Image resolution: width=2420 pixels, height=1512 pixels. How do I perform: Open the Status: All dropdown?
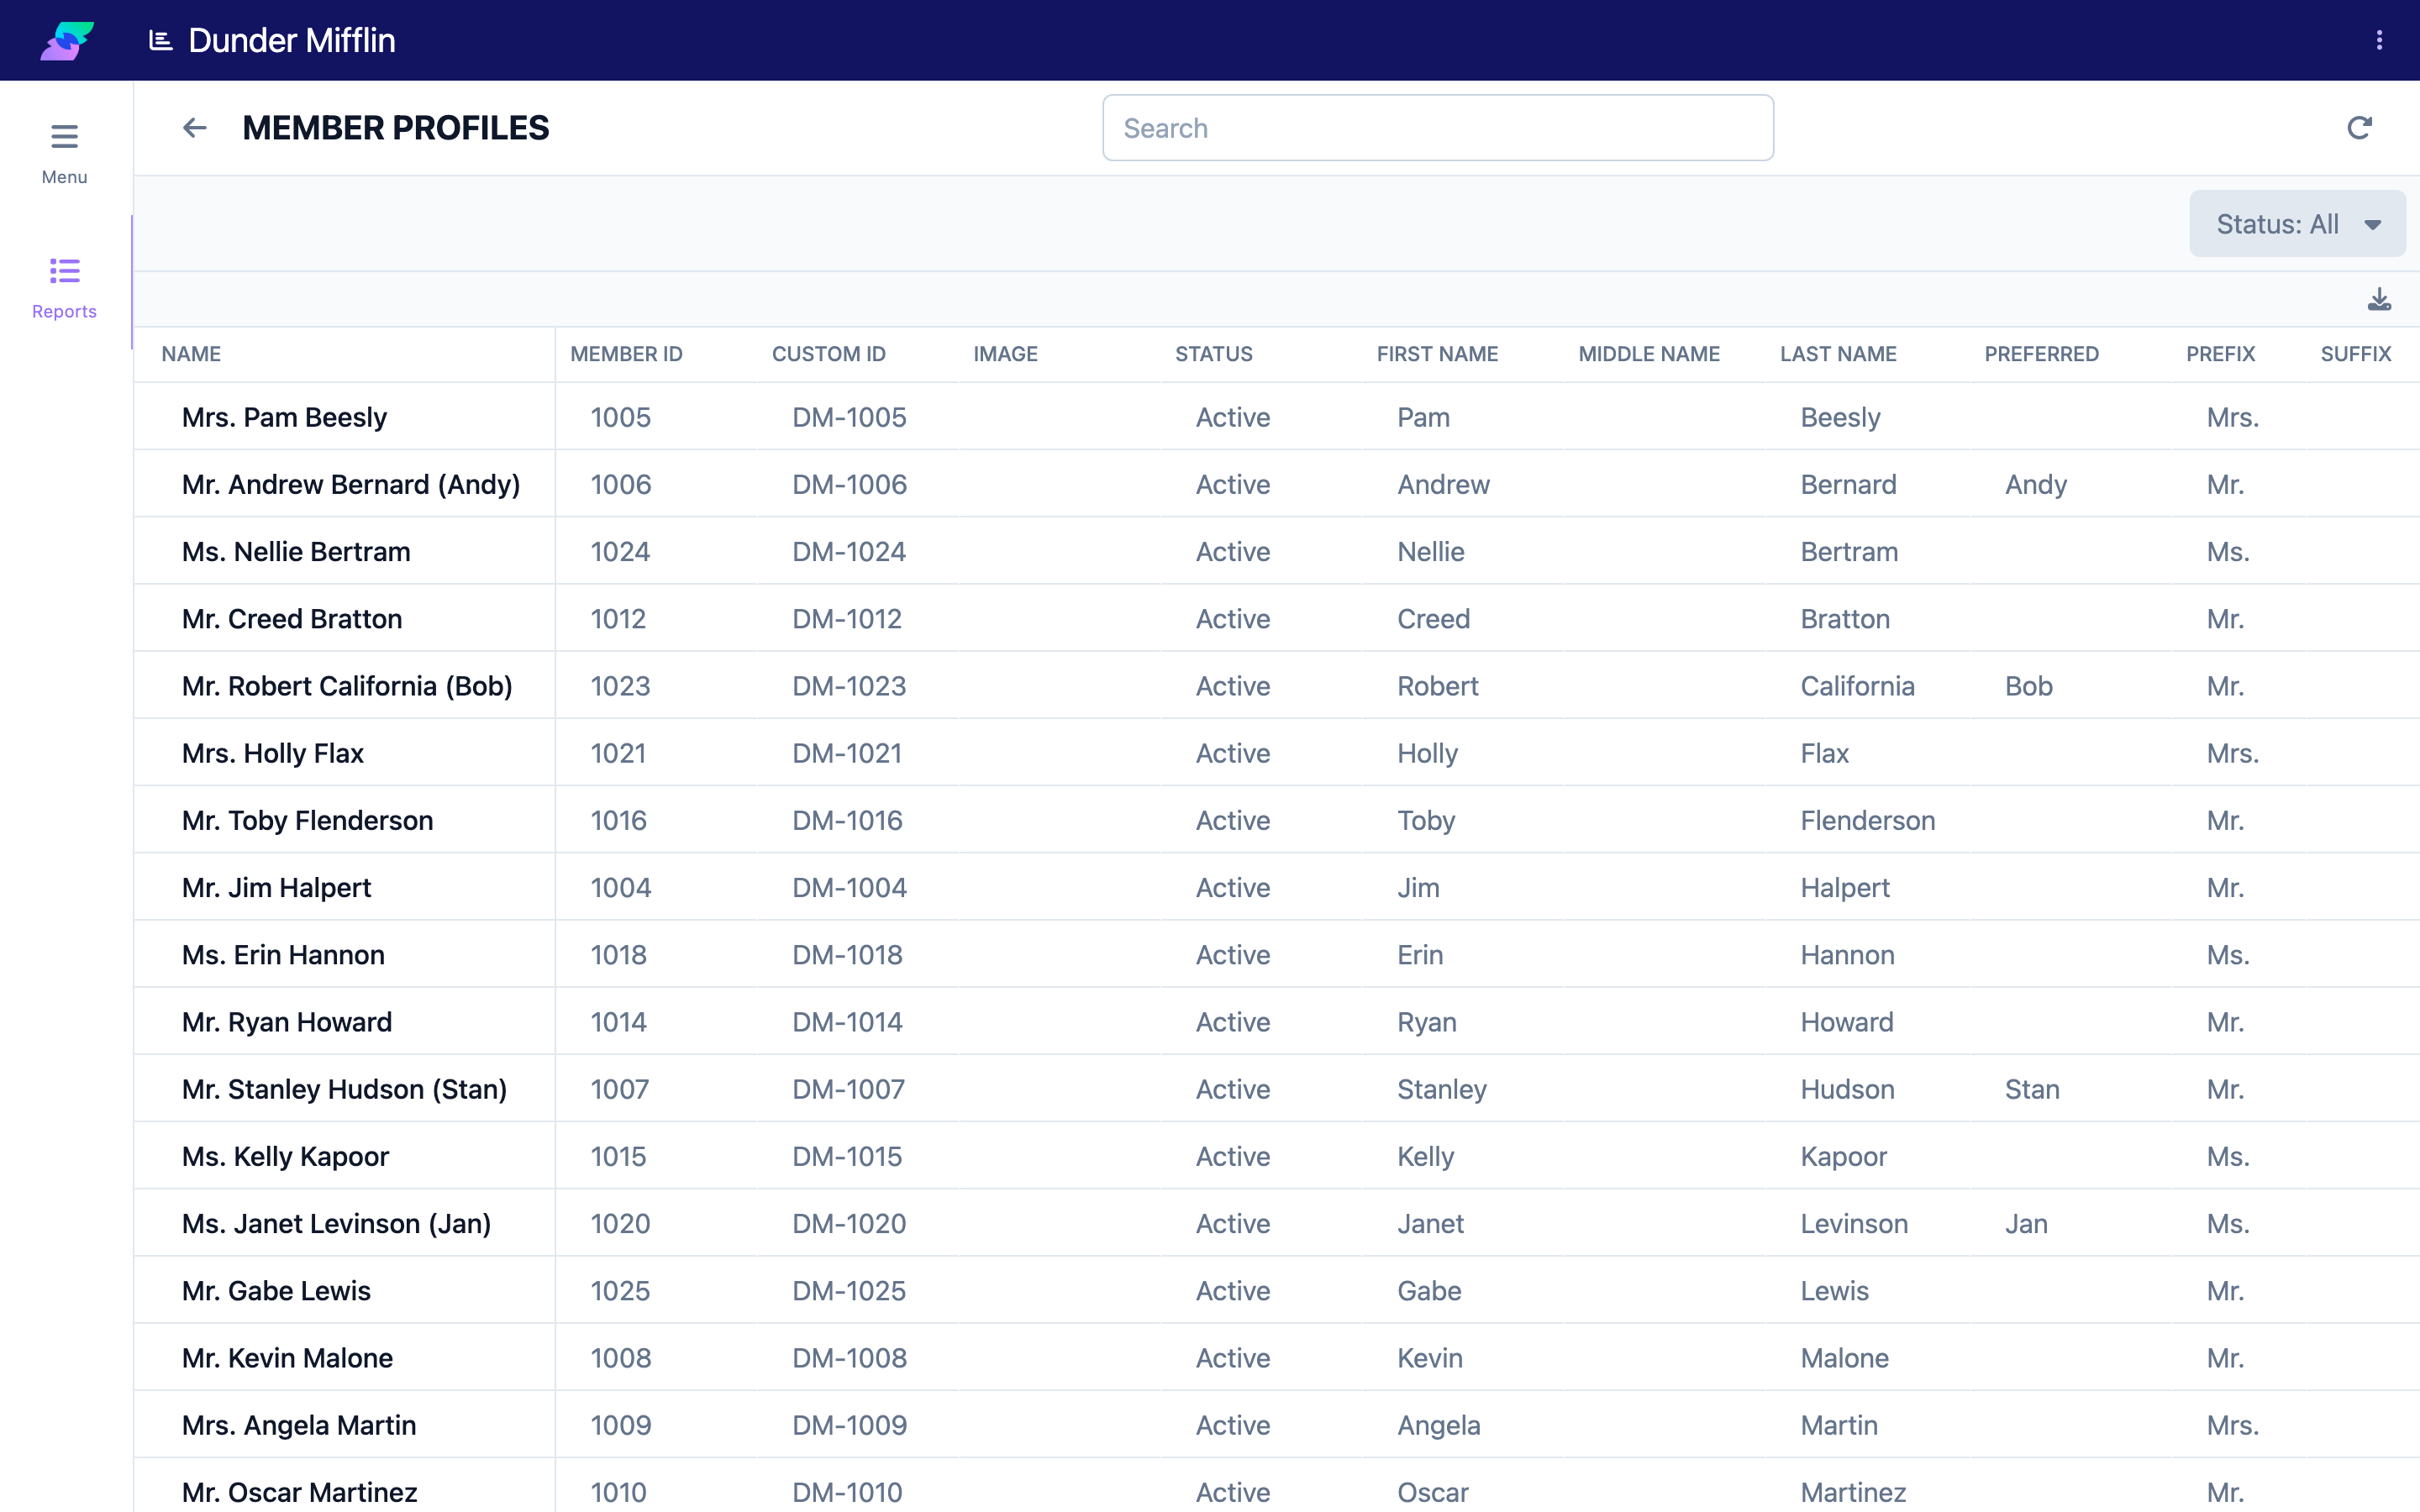(x=2297, y=224)
